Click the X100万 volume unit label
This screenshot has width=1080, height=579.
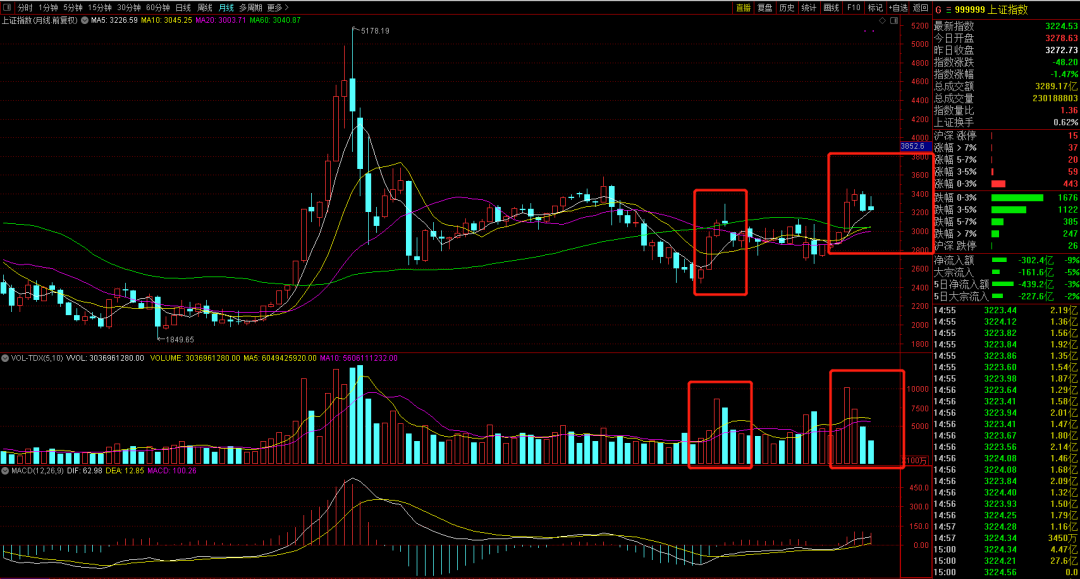click(916, 460)
